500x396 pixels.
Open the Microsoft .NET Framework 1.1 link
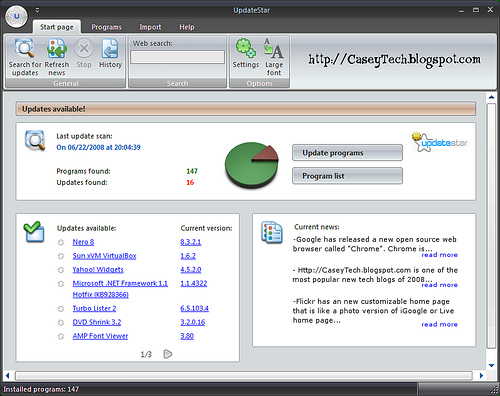coord(120,283)
